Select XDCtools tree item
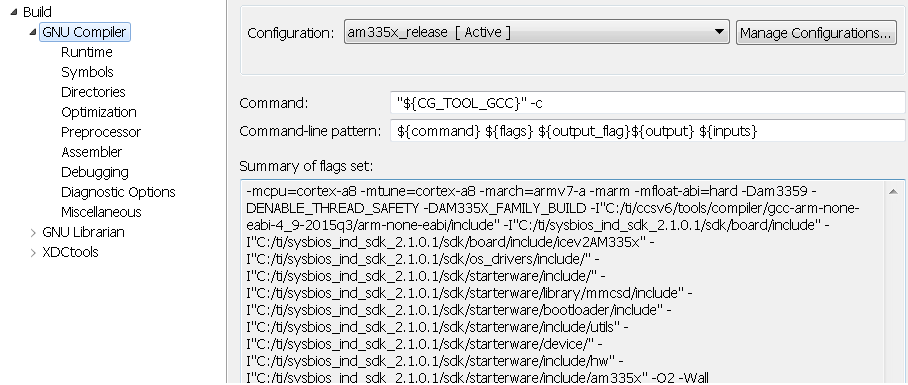Viewport: 908px width, 385px height. [70, 252]
